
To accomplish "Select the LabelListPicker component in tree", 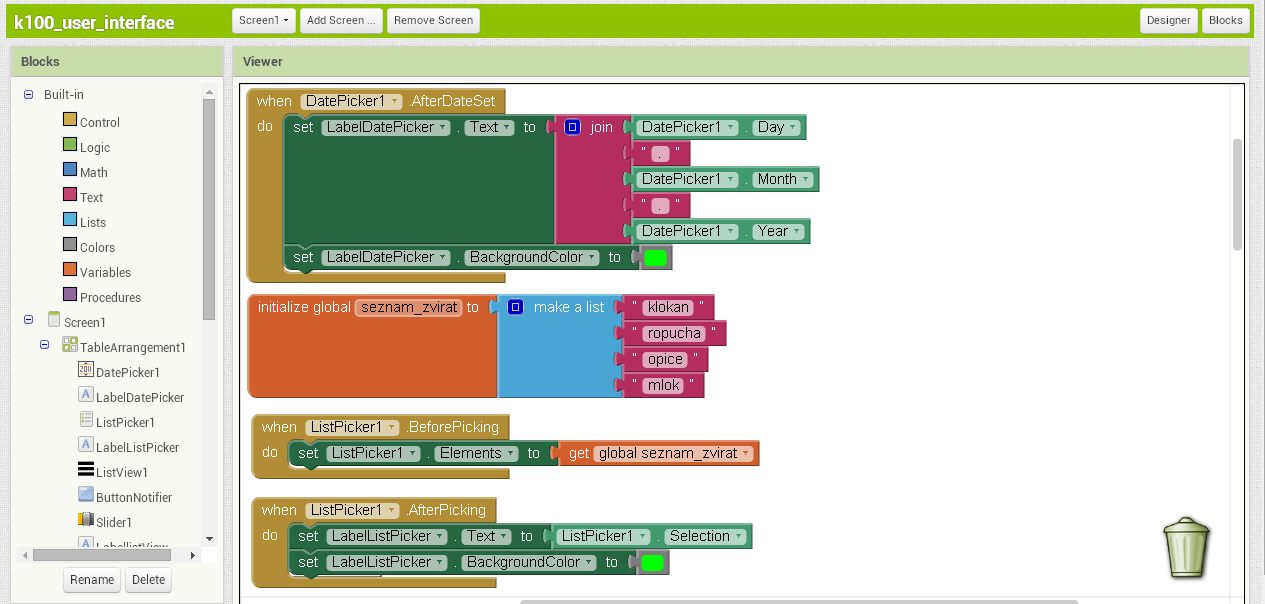I will (129, 447).
